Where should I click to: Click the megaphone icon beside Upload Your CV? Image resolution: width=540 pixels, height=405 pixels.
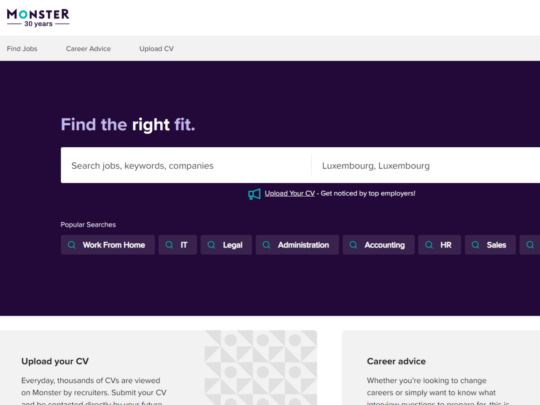click(254, 194)
